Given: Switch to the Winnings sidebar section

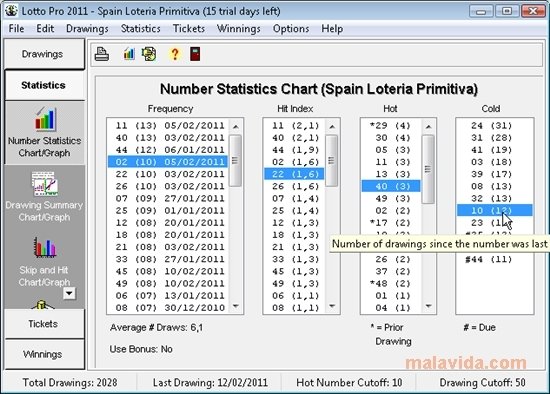Looking at the screenshot, I should (44, 354).
